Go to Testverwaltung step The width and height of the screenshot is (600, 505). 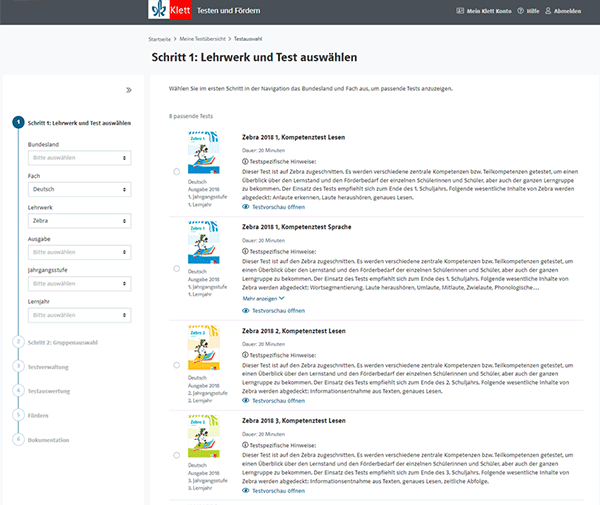coord(48,367)
